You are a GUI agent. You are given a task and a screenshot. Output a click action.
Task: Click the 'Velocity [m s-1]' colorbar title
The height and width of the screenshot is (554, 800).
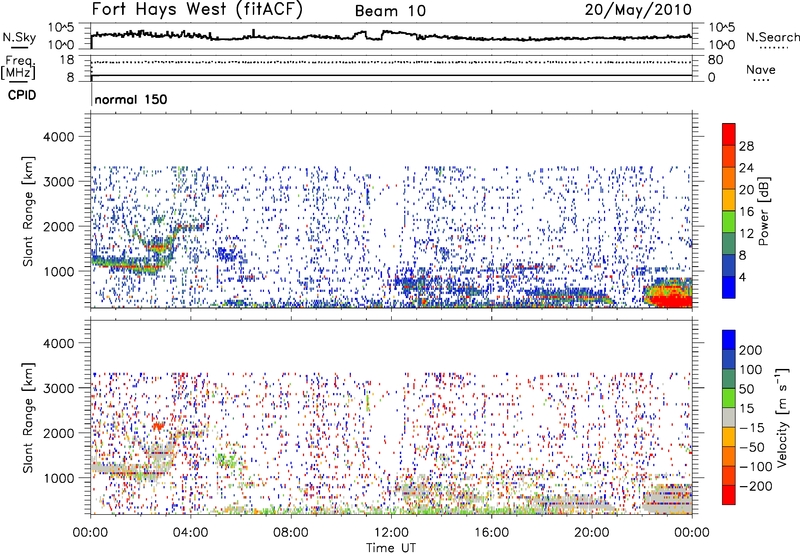[782, 418]
